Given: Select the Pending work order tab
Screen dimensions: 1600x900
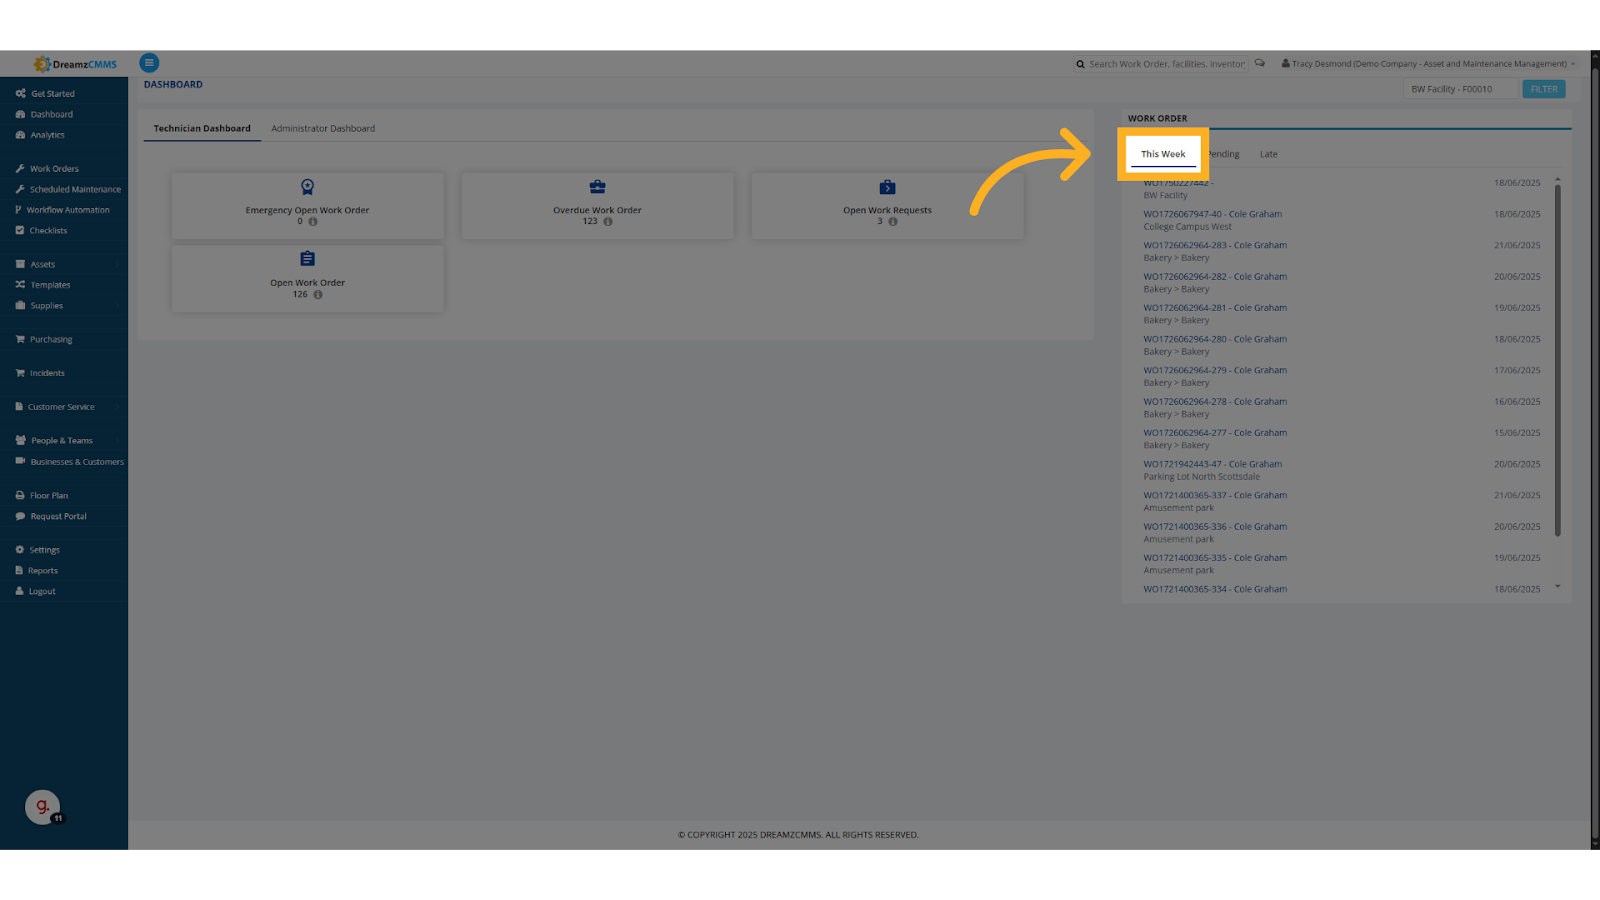Looking at the screenshot, I should pyautogui.click(x=1223, y=154).
